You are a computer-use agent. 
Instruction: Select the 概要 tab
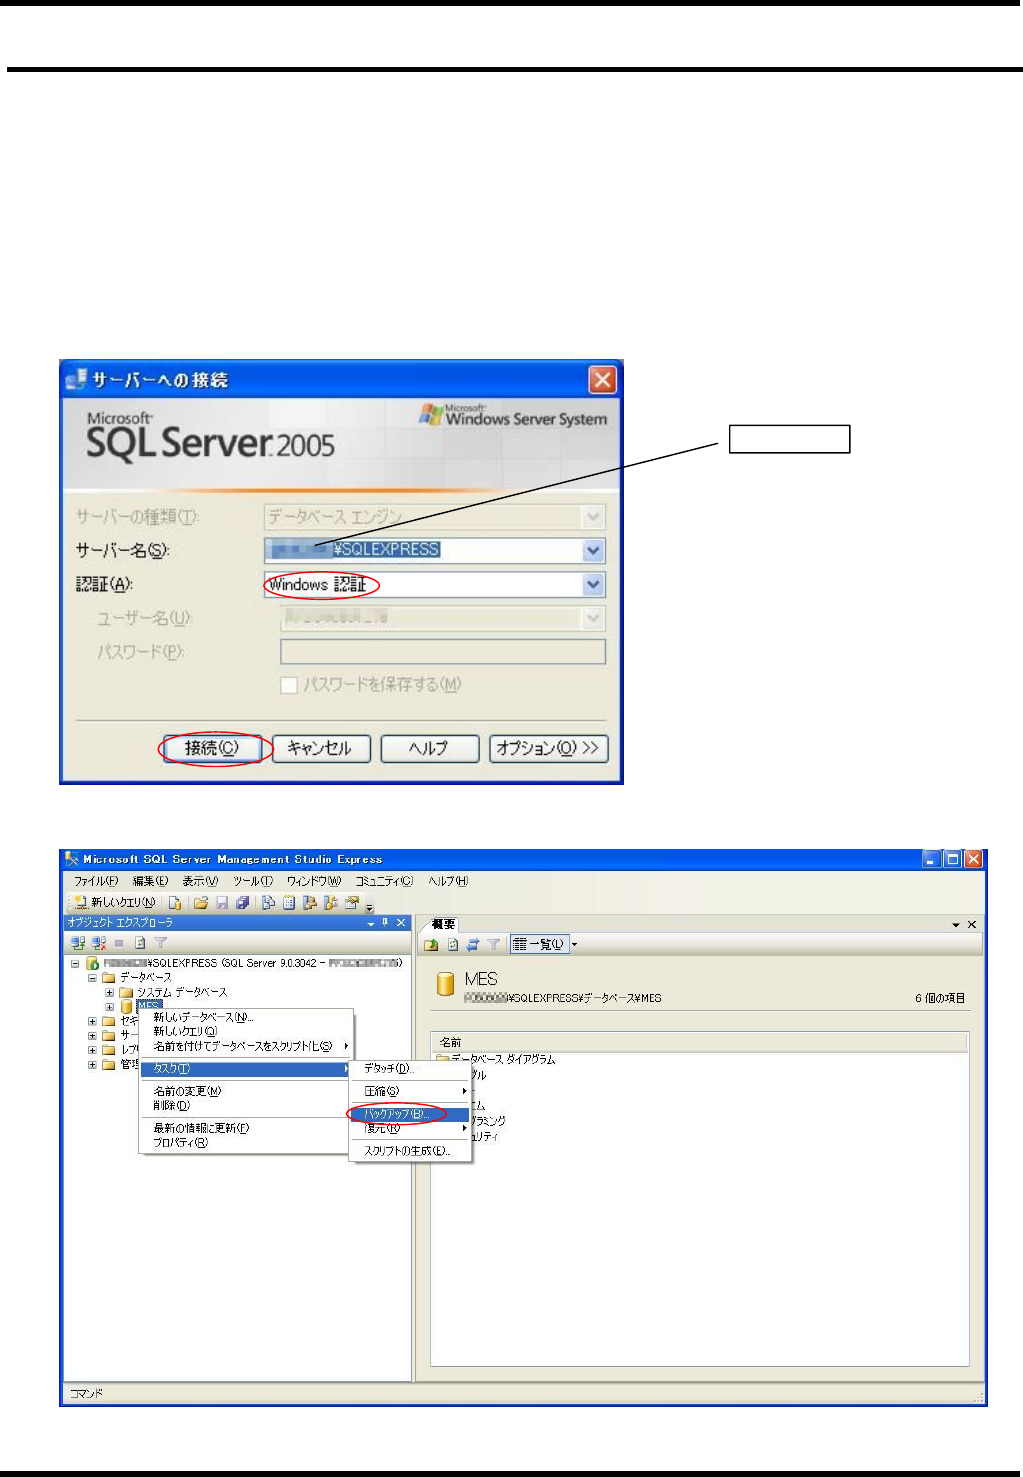[x=443, y=924]
